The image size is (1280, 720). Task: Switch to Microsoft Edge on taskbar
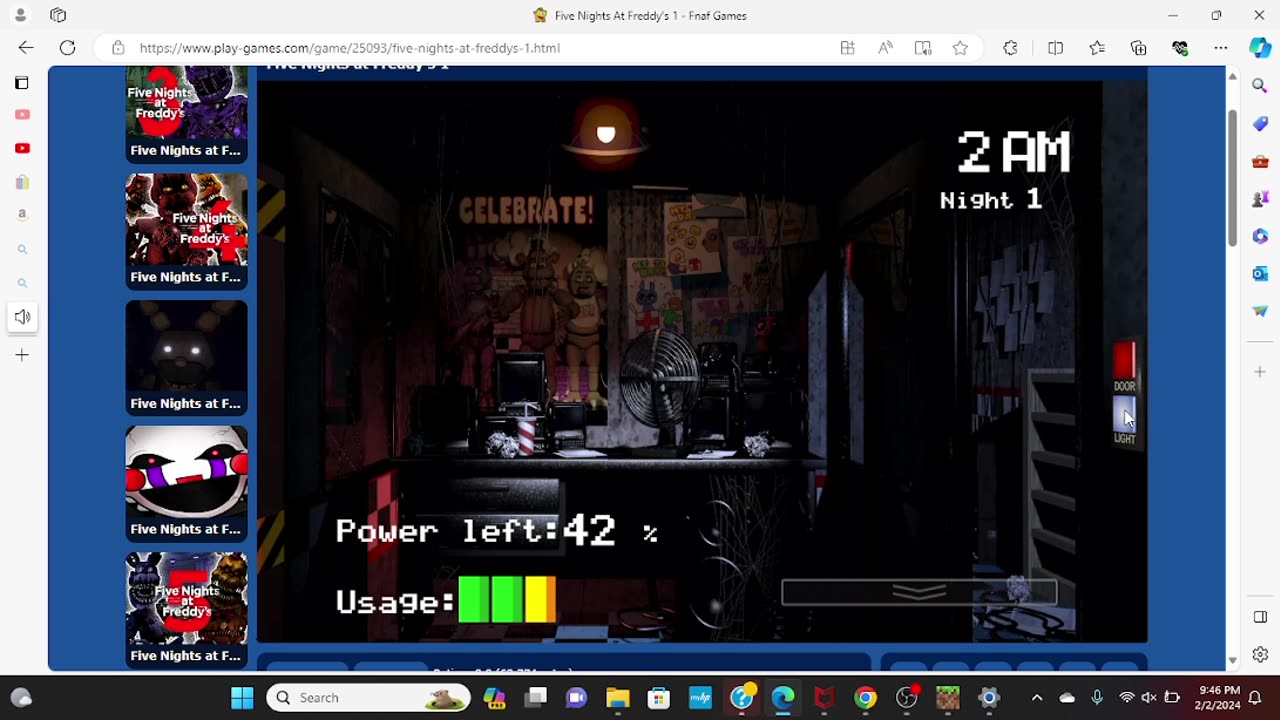[783, 698]
